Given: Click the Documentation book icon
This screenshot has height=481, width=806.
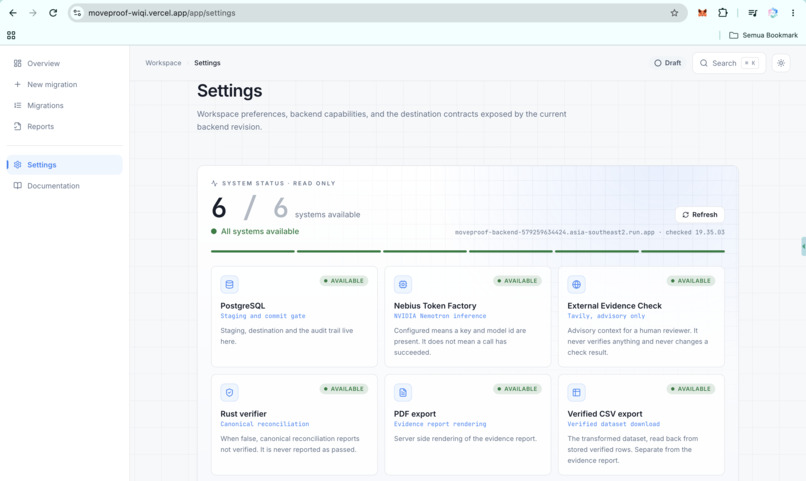Looking at the screenshot, I should click(x=17, y=186).
